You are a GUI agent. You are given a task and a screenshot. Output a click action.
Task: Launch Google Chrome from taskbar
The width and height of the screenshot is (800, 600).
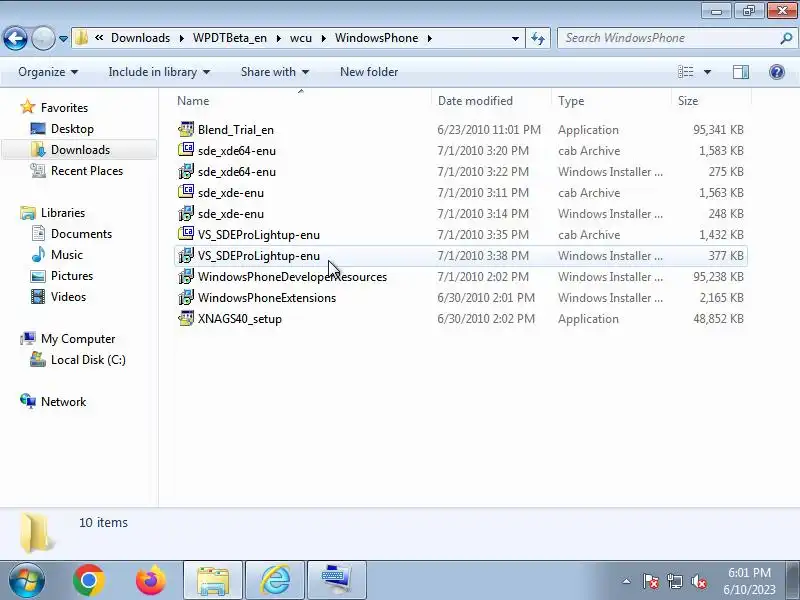[x=89, y=580]
